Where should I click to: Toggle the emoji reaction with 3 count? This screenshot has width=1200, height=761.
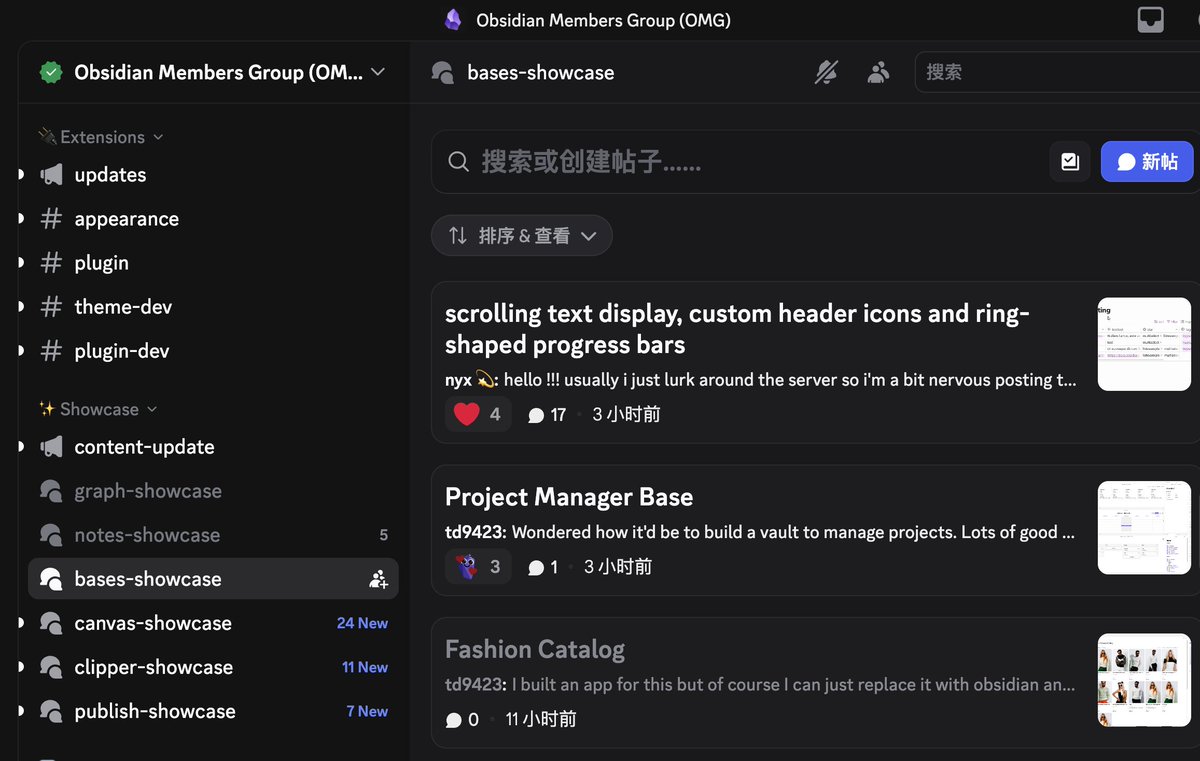coord(478,566)
